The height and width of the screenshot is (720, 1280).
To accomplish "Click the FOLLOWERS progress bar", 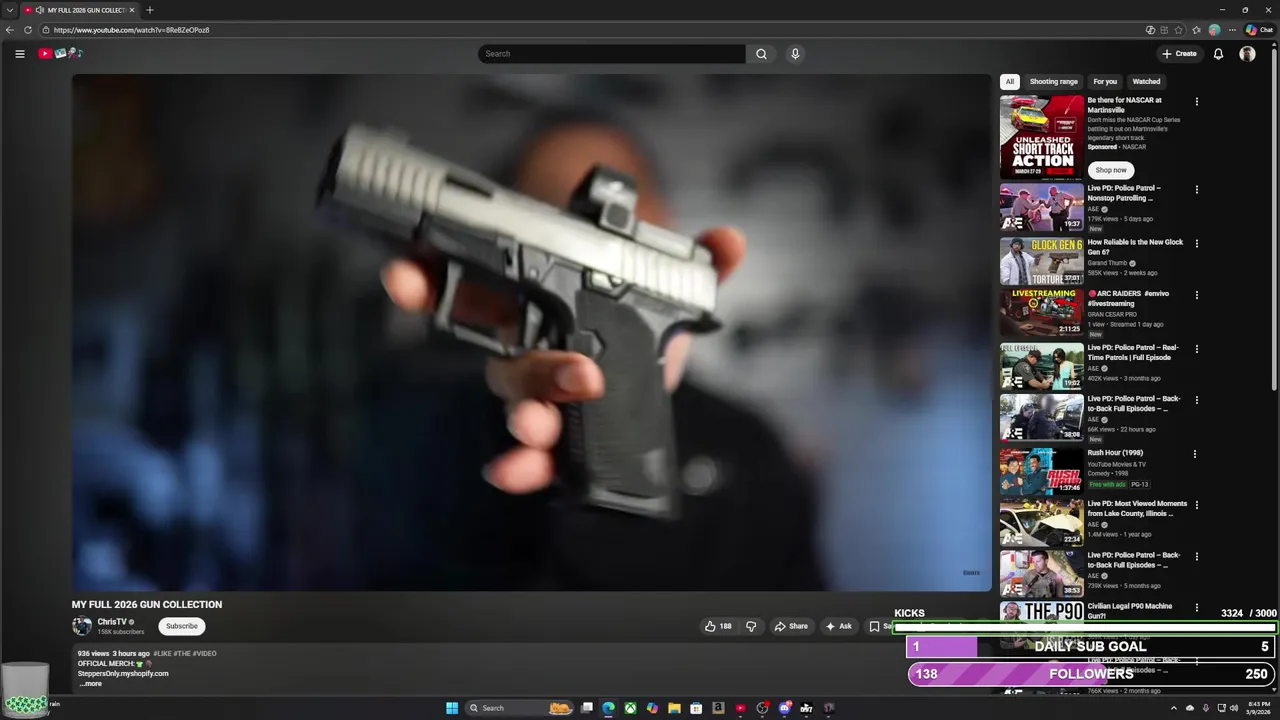I will point(1091,674).
